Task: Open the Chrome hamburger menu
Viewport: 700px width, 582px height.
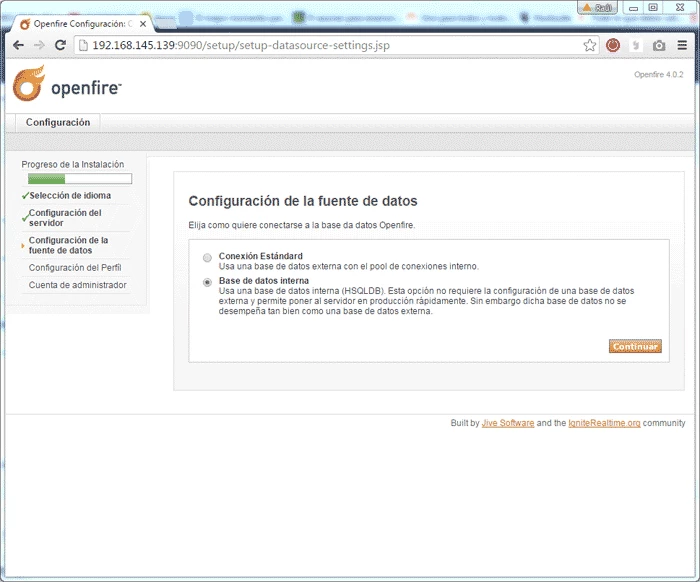Action: pos(682,45)
